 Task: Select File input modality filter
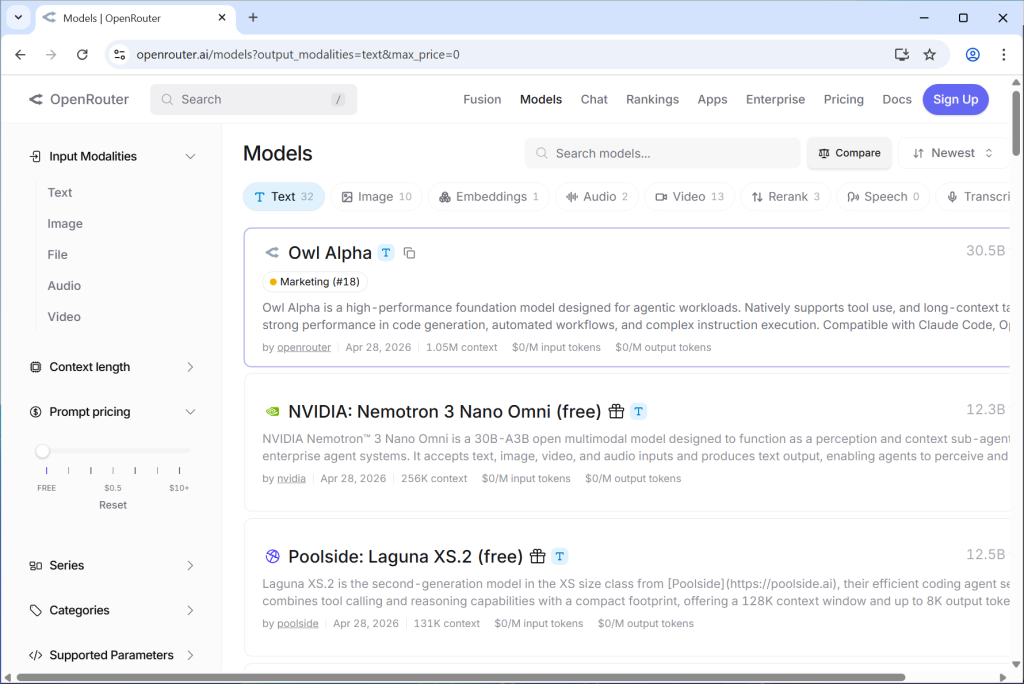point(57,255)
